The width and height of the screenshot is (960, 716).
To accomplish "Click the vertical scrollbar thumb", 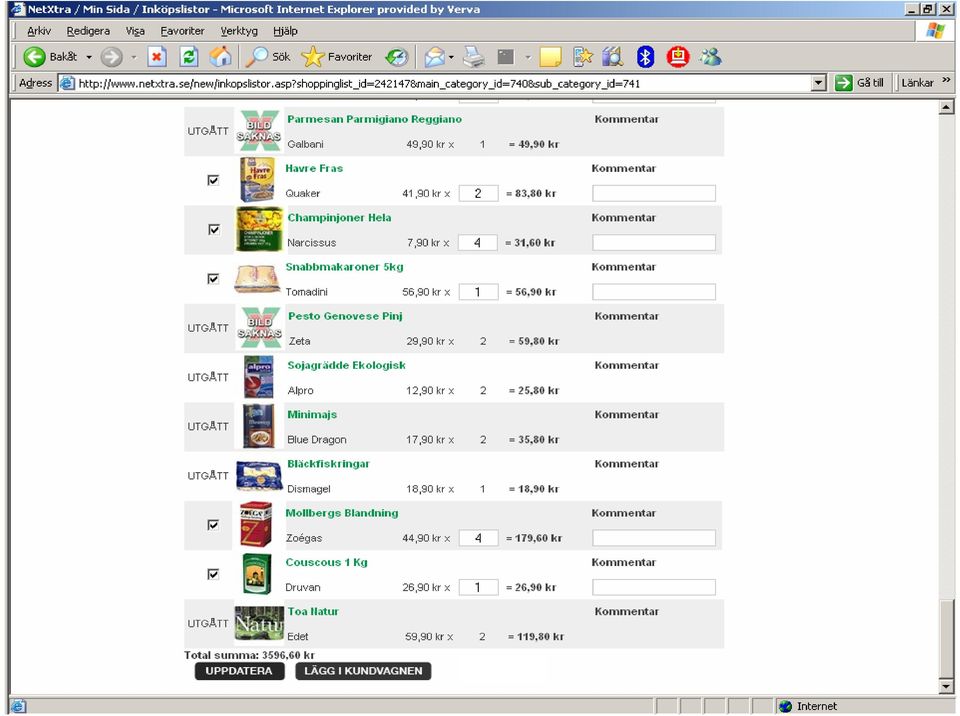I will point(947,639).
